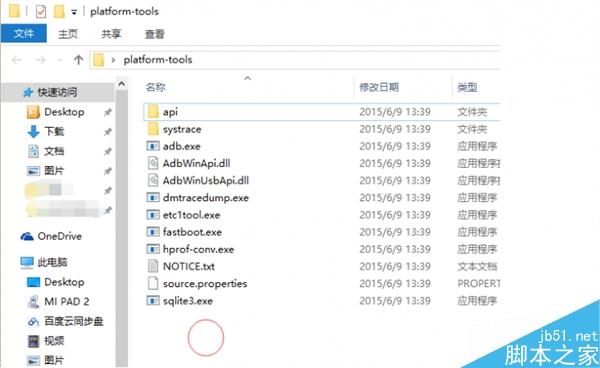Expand the address bar path chevron
600x368 pixels.
(x=113, y=60)
